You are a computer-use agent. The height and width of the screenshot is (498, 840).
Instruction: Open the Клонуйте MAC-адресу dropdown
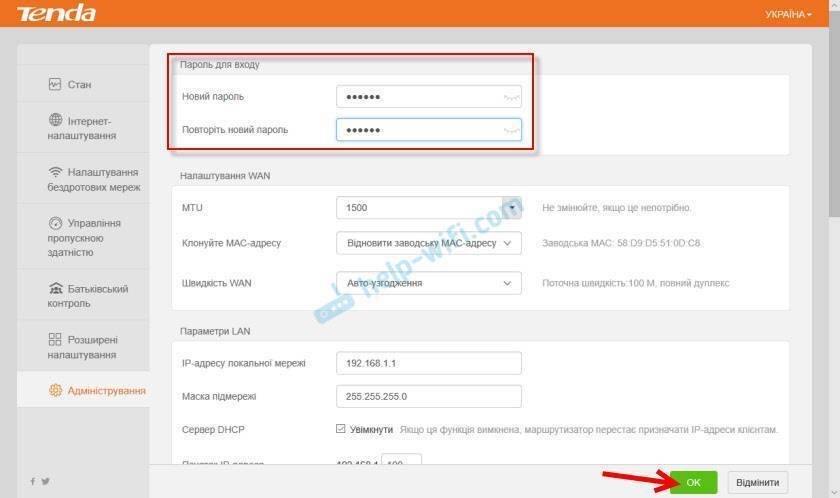[429, 243]
